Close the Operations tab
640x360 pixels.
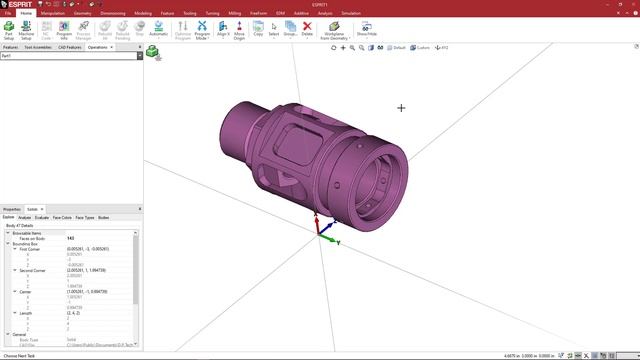[x=111, y=47]
